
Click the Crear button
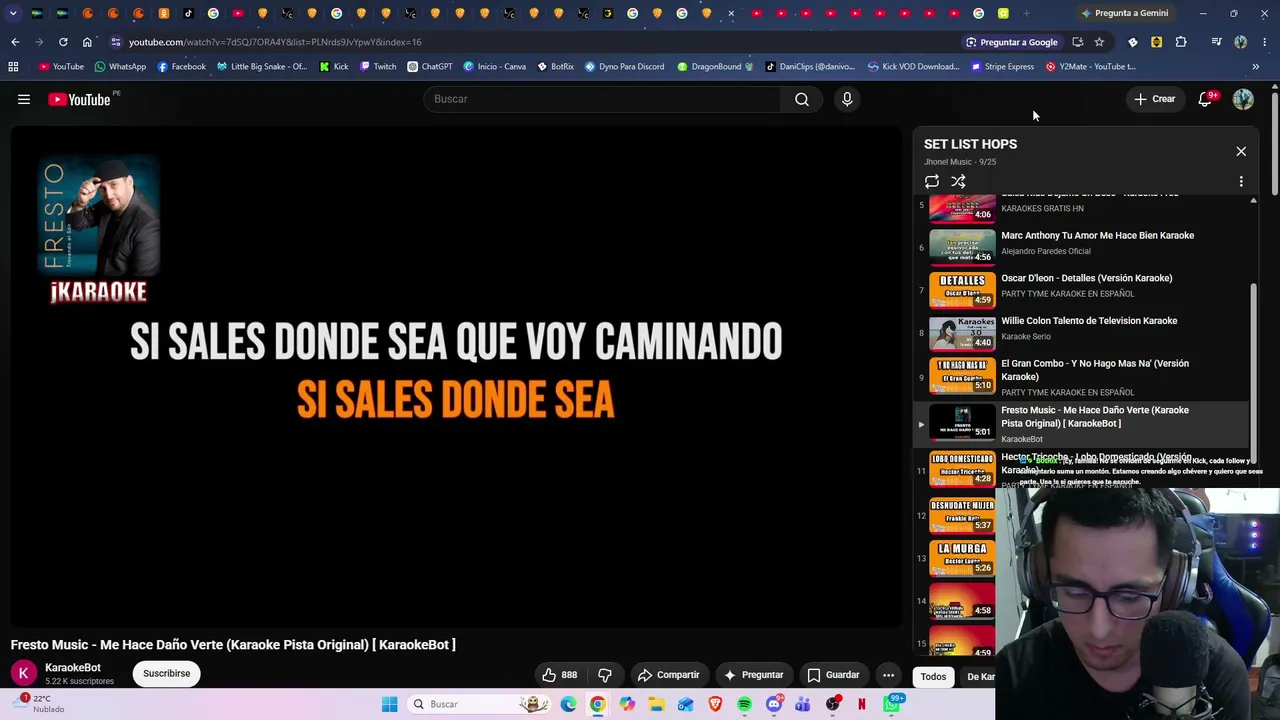point(1154,99)
